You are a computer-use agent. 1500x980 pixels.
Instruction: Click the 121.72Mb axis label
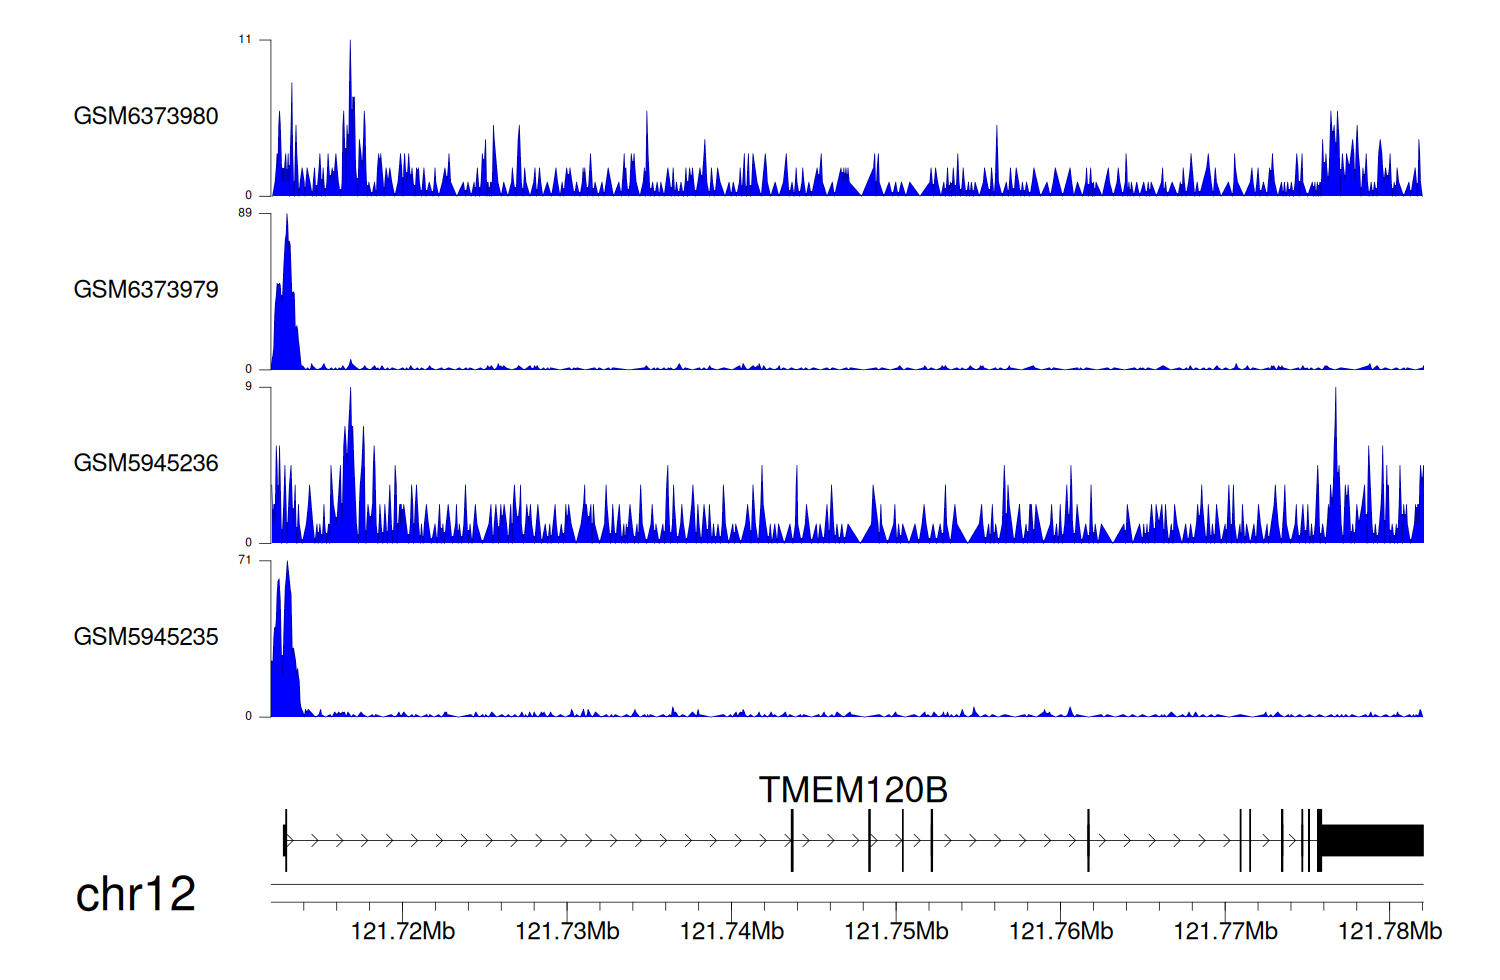pos(403,931)
